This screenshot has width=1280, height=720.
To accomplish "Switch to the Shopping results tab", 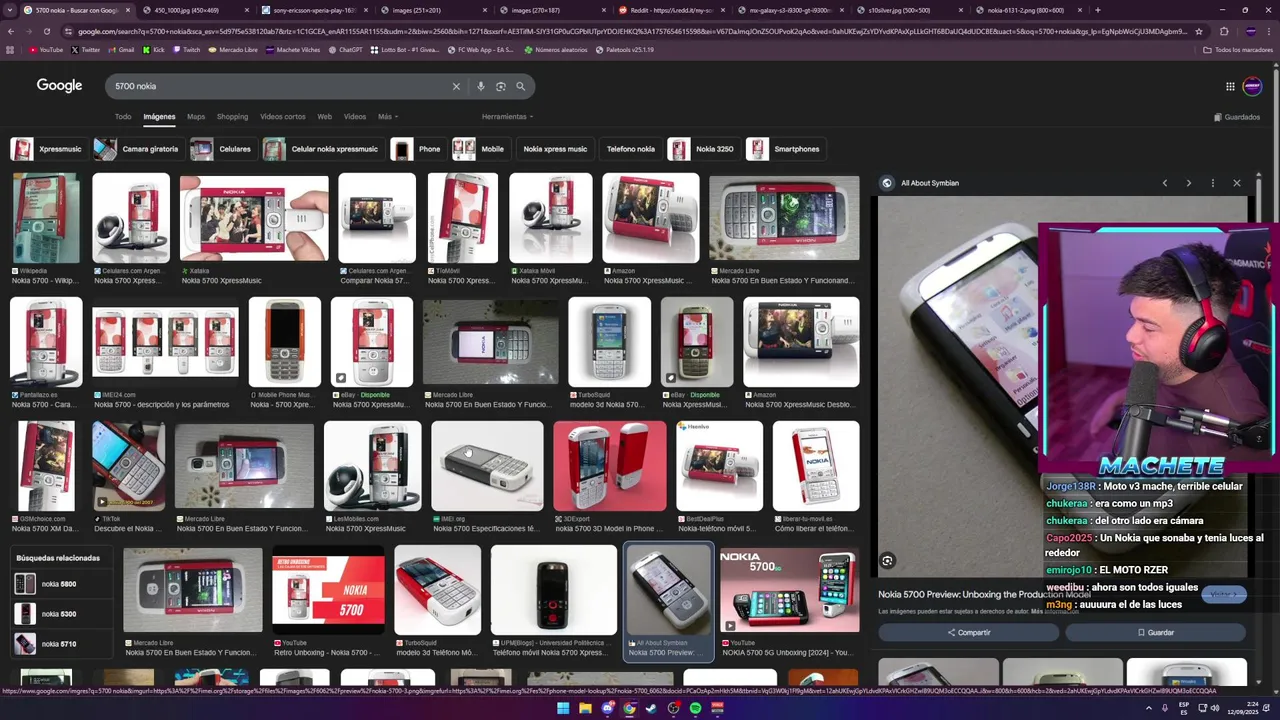I will point(232,117).
